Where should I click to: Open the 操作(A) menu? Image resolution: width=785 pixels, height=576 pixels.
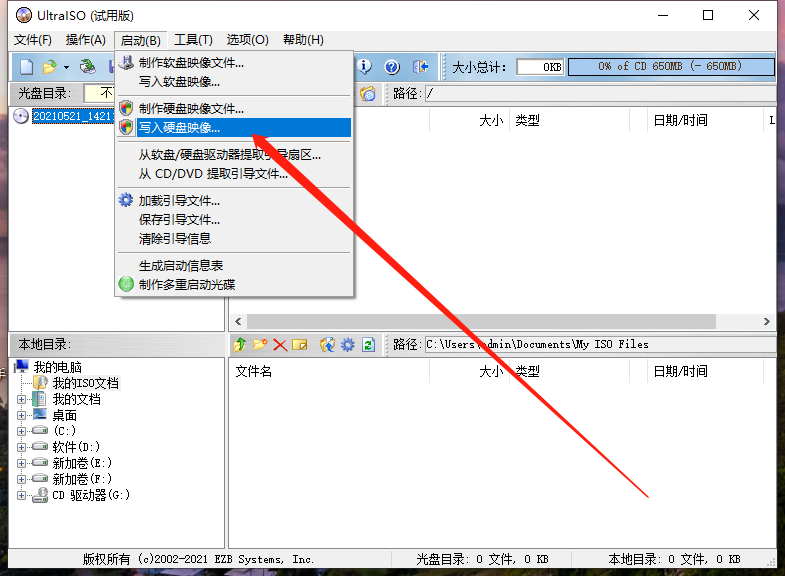pyautogui.click(x=86, y=40)
